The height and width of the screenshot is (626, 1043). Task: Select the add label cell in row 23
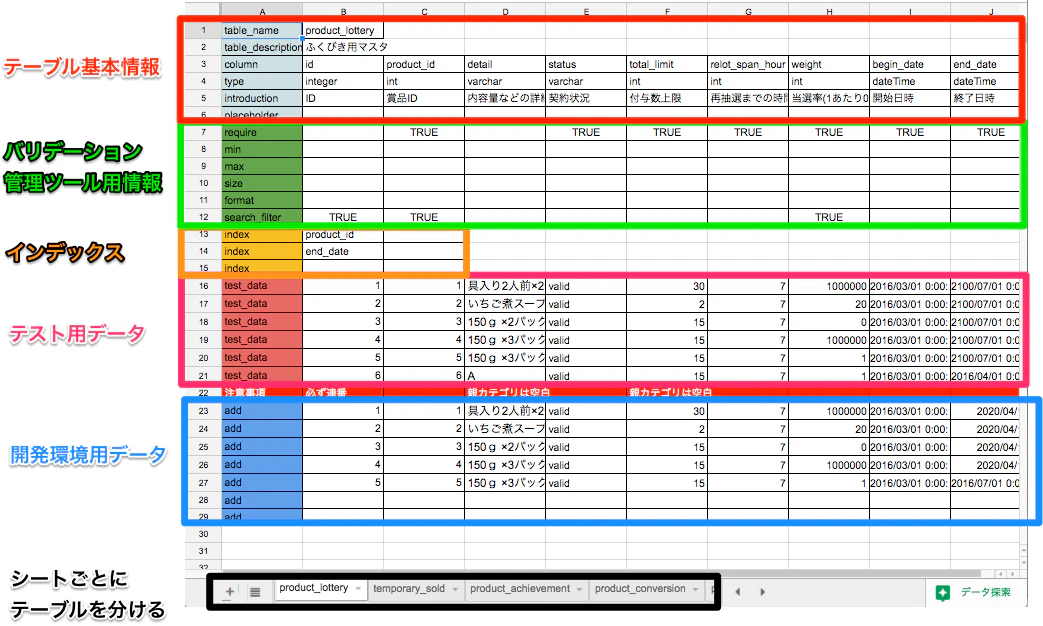pyautogui.click(x=262, y=410)
